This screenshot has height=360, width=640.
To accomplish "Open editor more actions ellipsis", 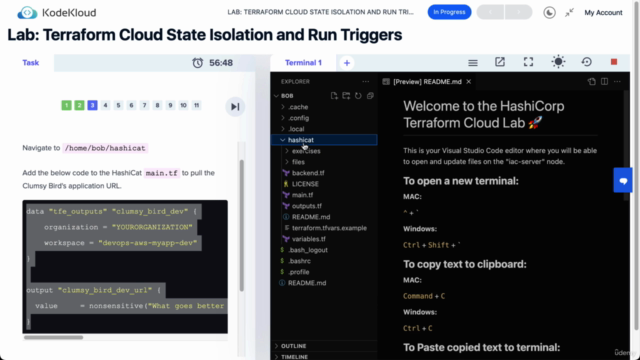I will (617, 82).
